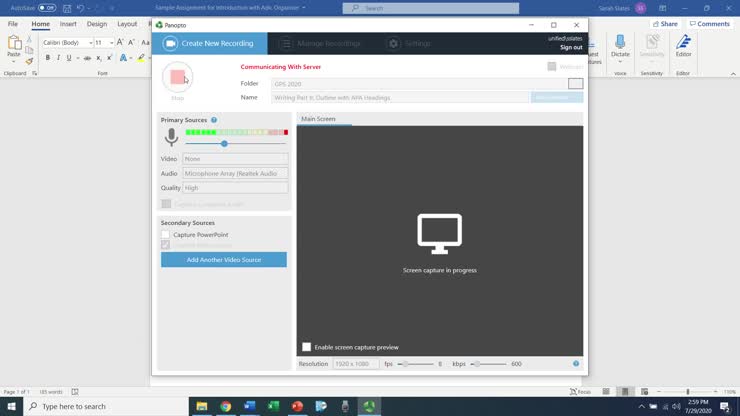Open the Audio source dropdown
Image resolution: width=740 pixels, height=416 pixels.
click(x=235, y=173)
